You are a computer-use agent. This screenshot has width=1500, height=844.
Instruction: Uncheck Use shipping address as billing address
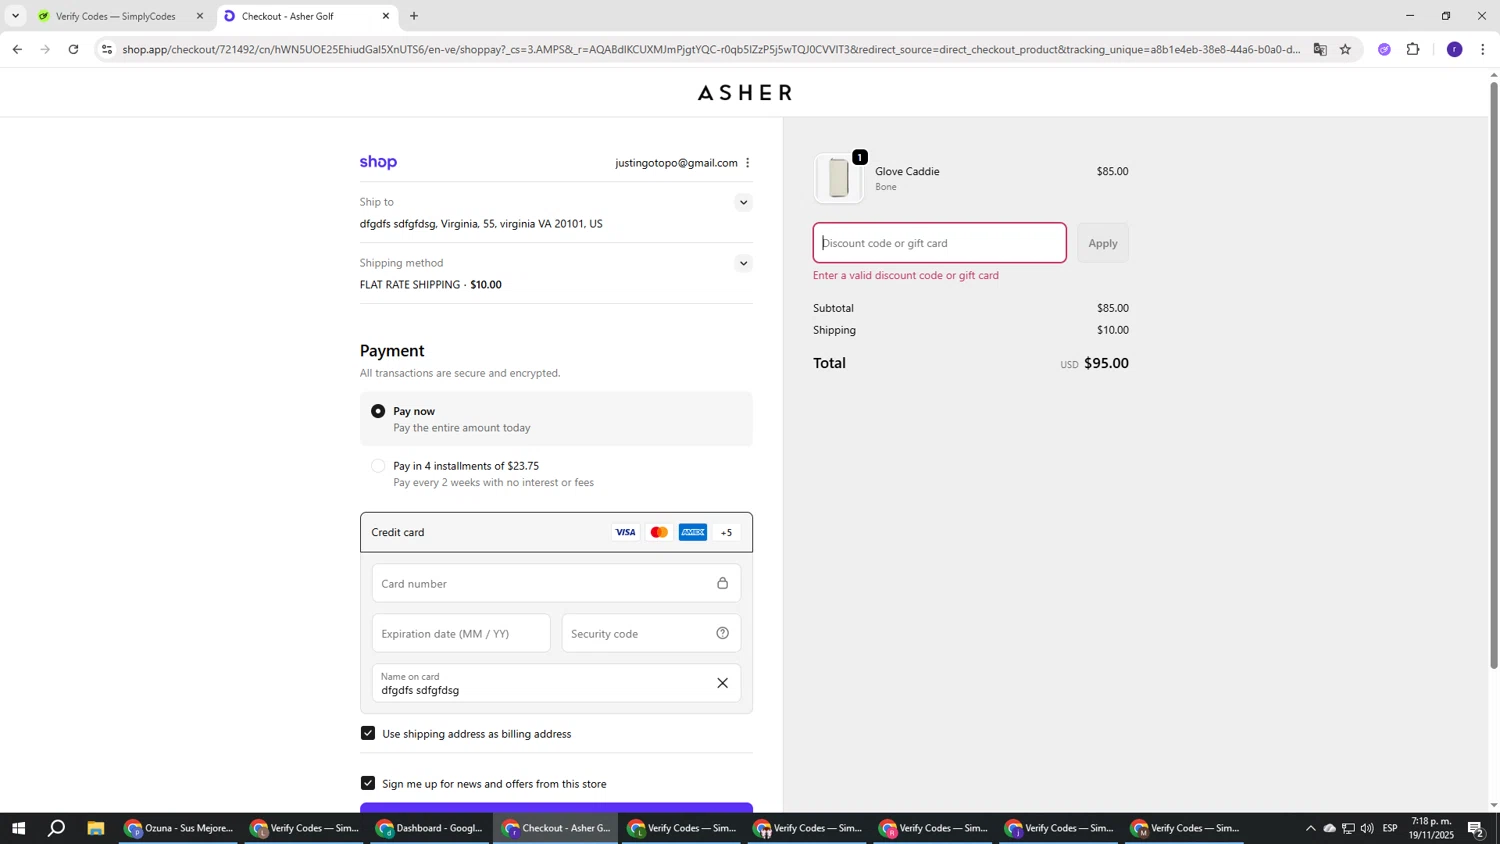(368, 734)
